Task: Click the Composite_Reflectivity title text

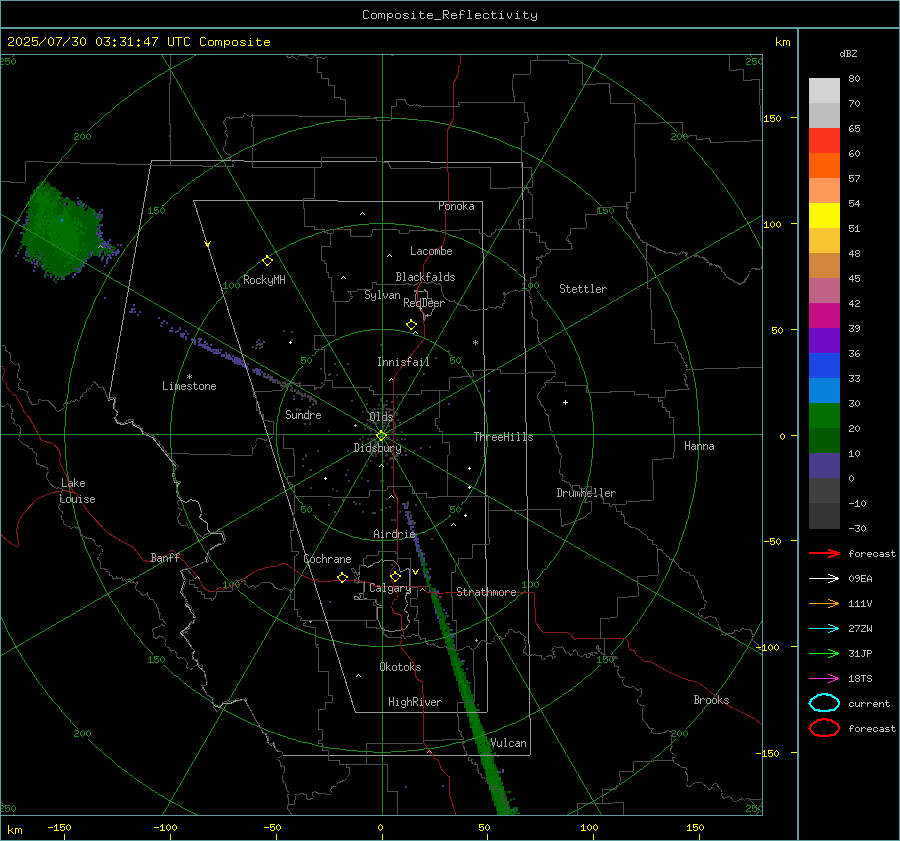Action: pos(450,15)
